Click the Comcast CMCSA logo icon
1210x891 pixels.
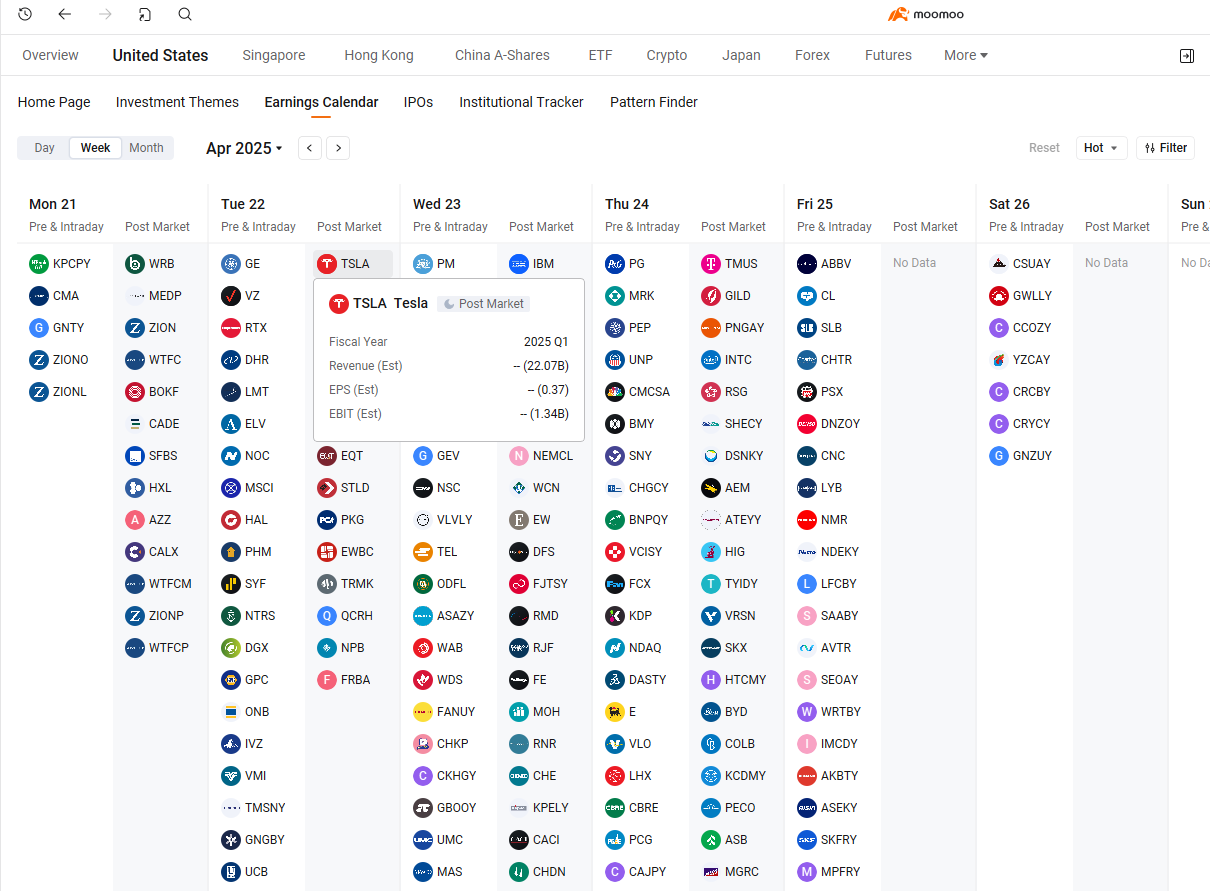(x=615, y=392)
